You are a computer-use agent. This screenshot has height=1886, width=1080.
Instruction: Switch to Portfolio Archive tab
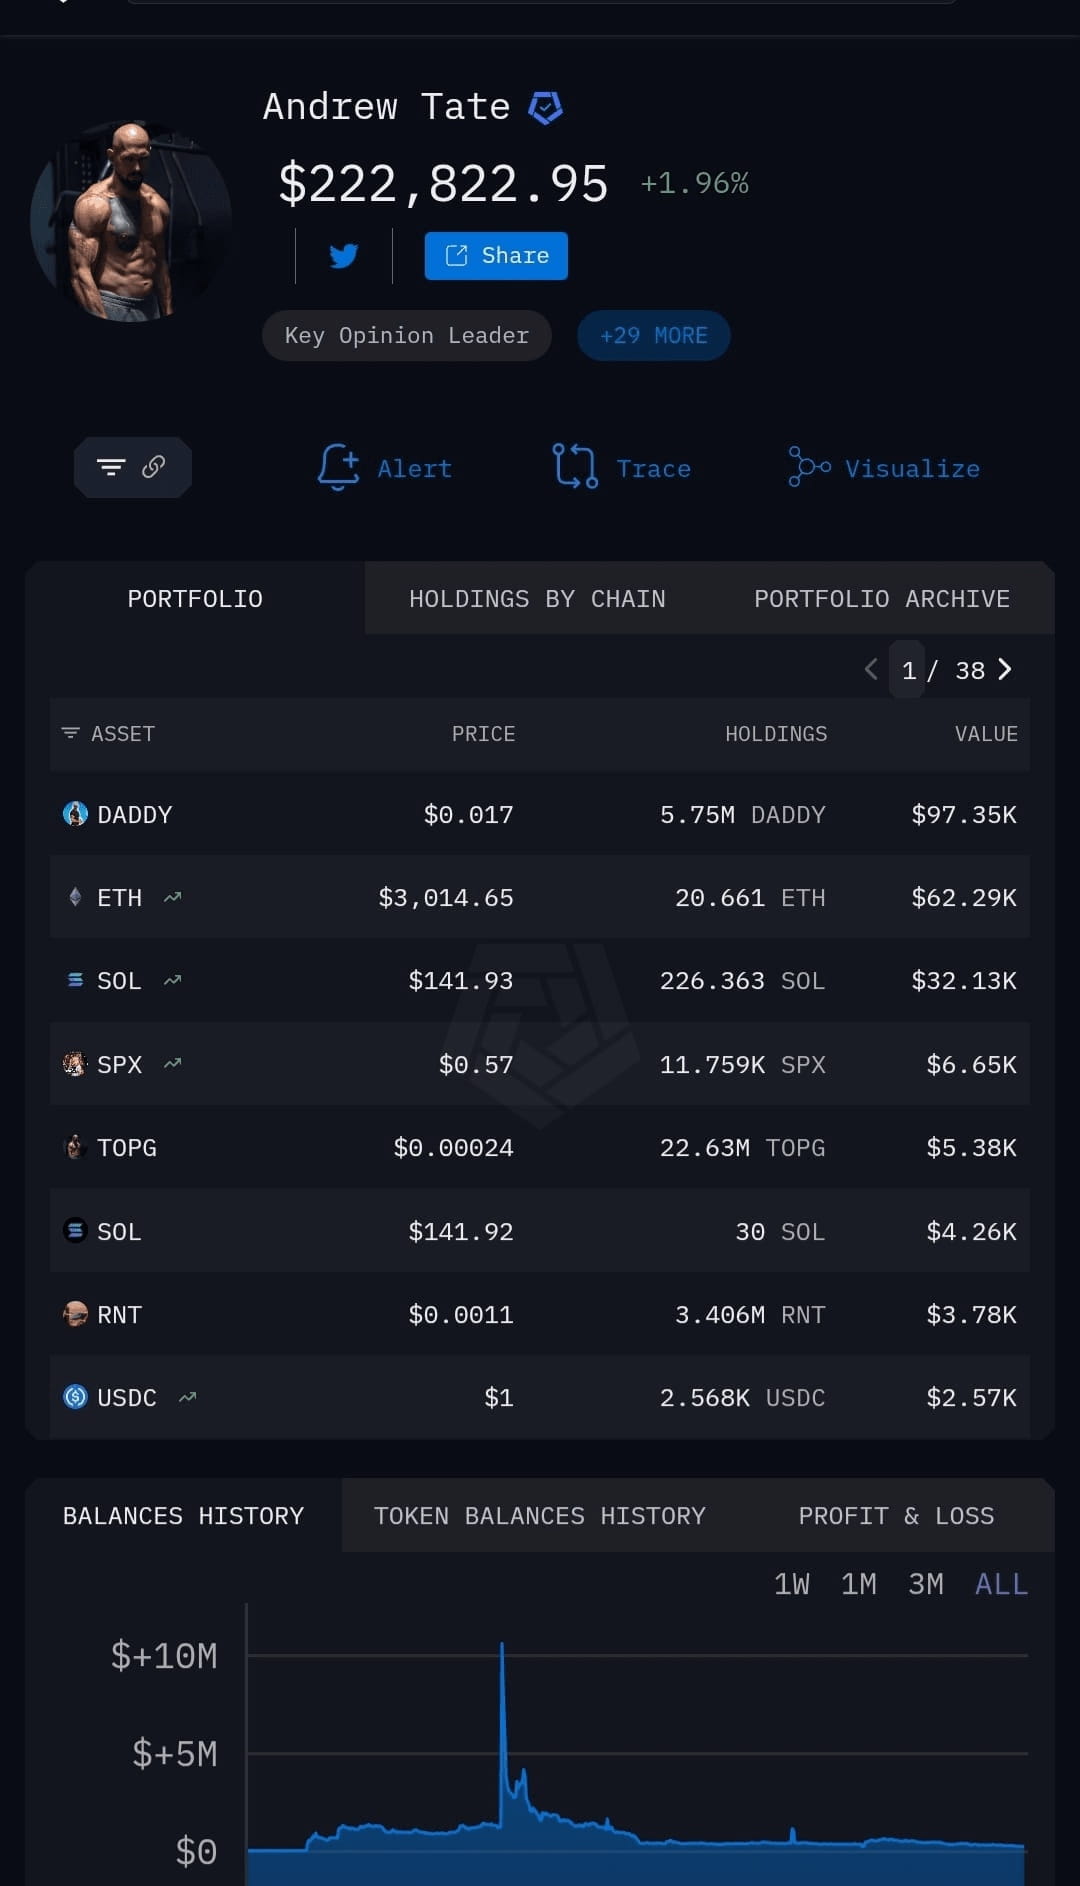pyautogui.click(x=882, y=599)
